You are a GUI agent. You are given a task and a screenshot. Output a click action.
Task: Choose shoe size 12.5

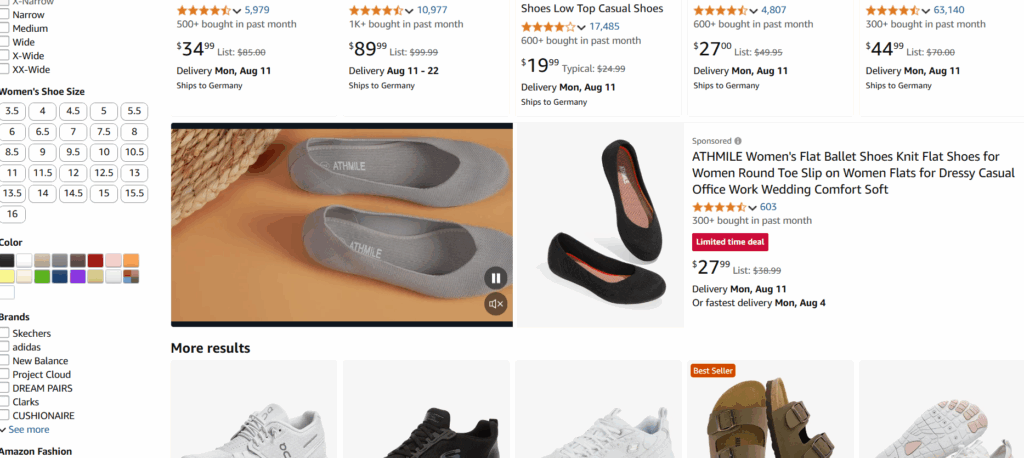[x=104, y=173]
